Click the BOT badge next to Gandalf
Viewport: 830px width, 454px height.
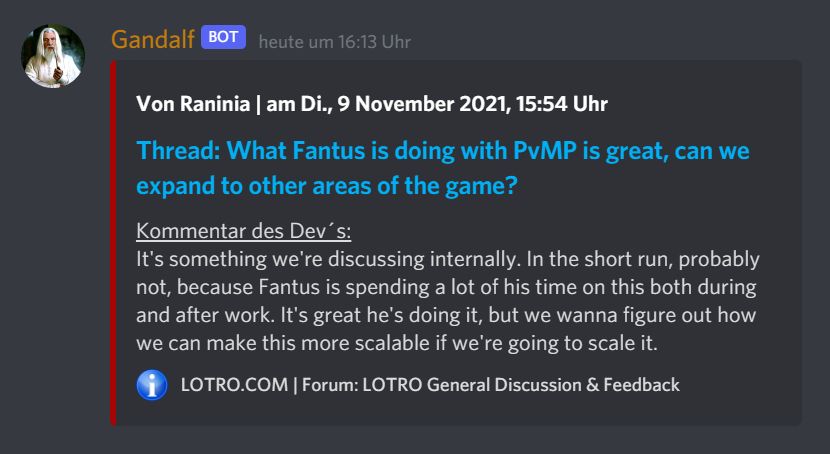click(223, 38)
